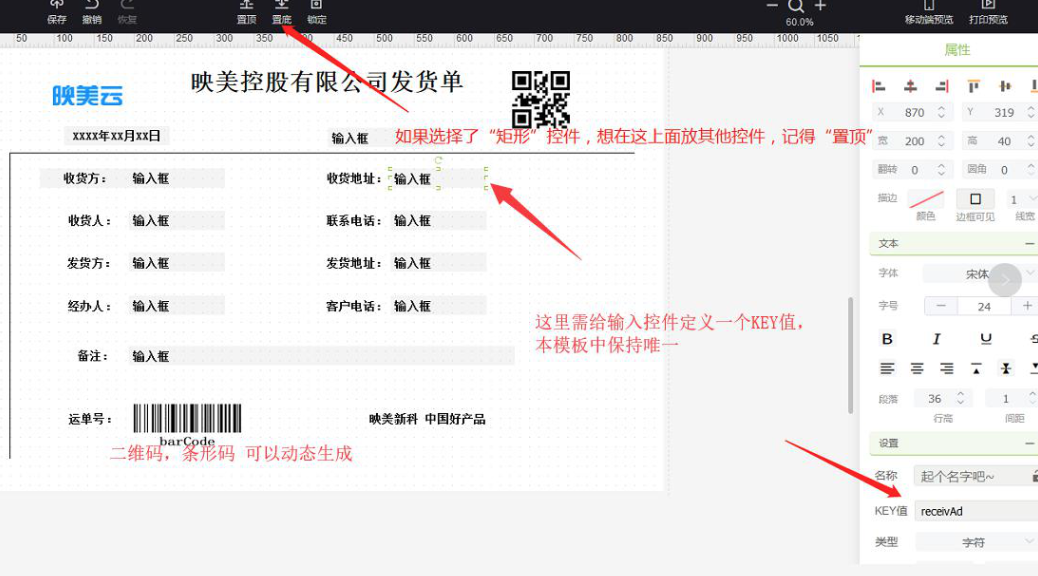Image resolution: width=1038 pixels, height=576 pixels.
Task: Click the 描边 stroke color swatch
Action: 926,199
